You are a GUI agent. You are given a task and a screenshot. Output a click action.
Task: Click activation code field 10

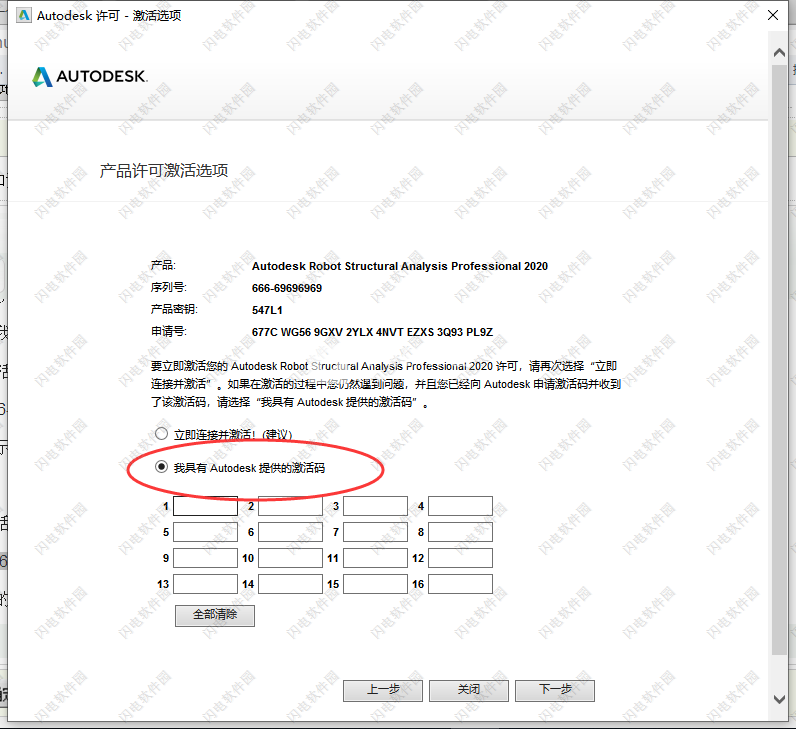[290, 558]
